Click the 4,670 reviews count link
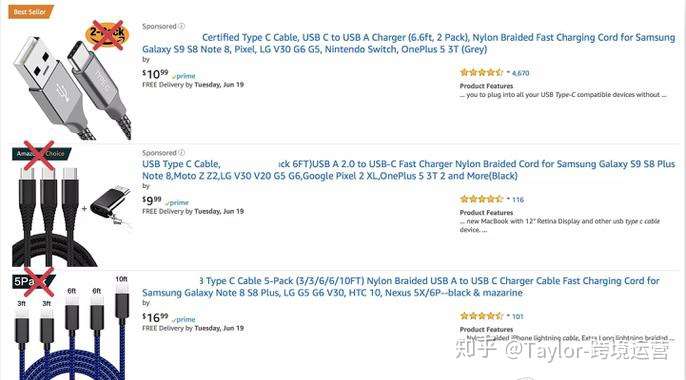686x380 pixels. (x=520, y=73)
